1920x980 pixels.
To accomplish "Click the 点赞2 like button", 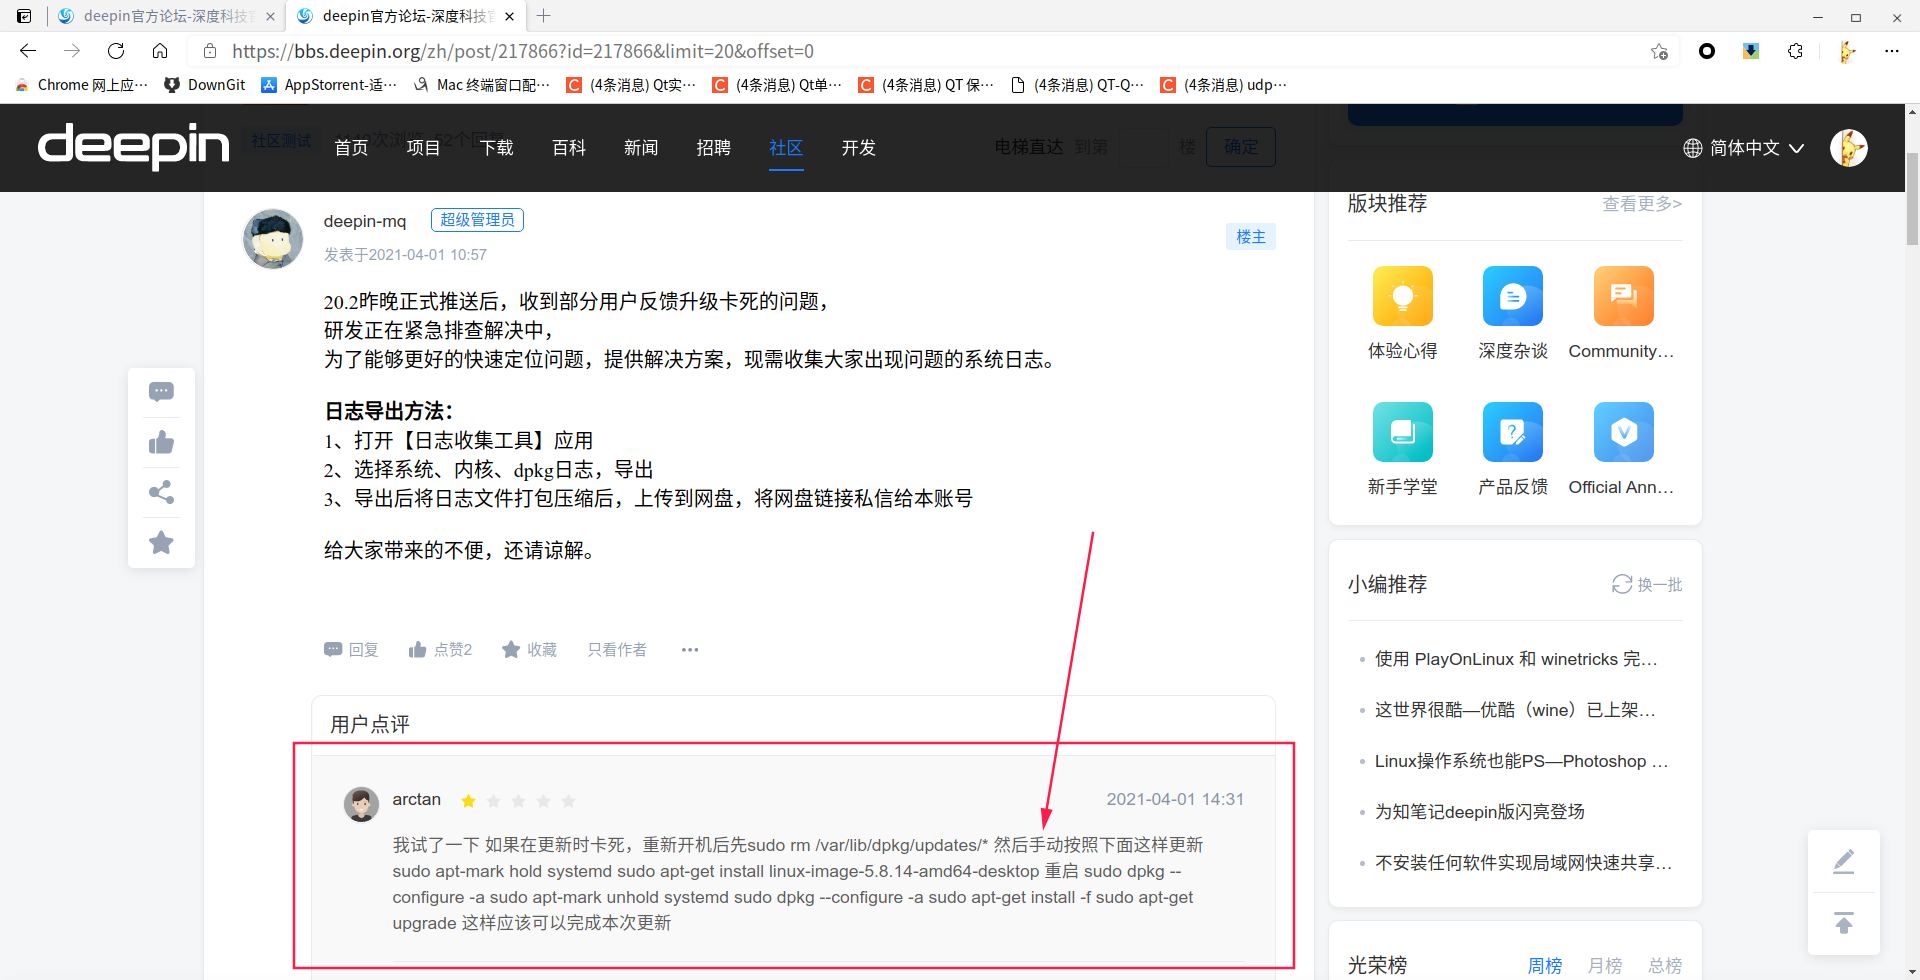I will coord(440,650).
